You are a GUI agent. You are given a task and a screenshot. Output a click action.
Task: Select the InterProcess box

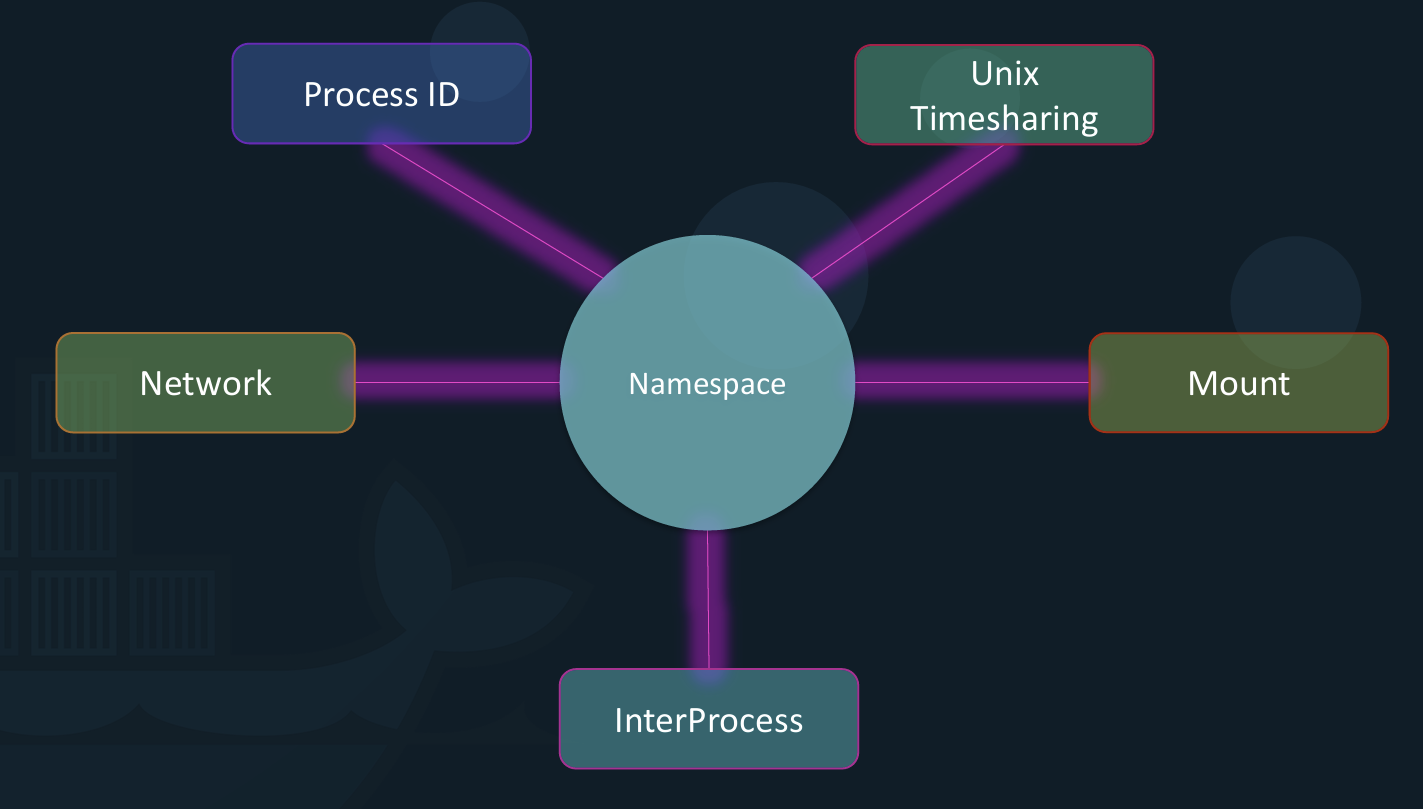(x=709, y=719)
